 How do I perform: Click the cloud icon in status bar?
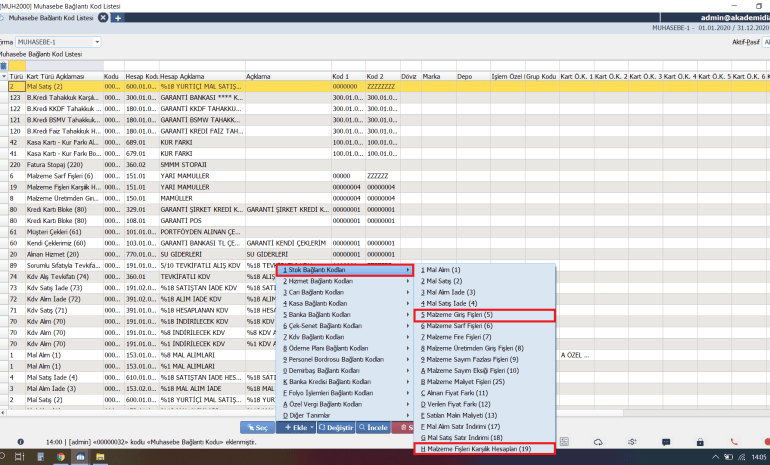click(x=598, y=442)
